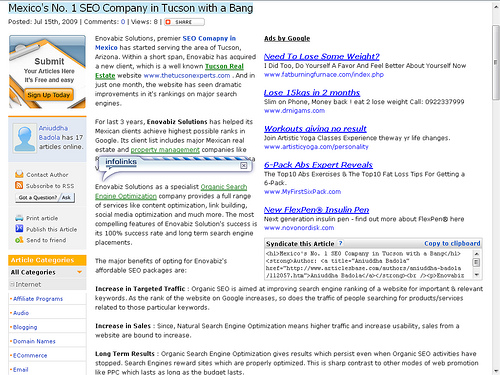Open Need To Lose Some Weight ad
The height and width of the screenshot is (375, 500).
coord(322,56)
